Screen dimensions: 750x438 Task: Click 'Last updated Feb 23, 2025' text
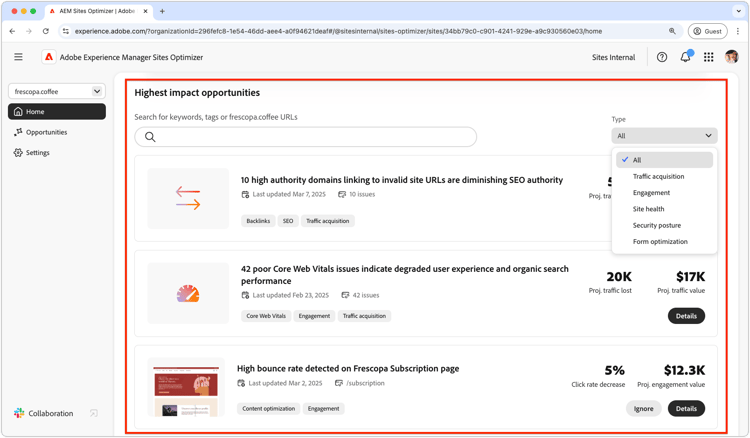(x=291, y=295)
